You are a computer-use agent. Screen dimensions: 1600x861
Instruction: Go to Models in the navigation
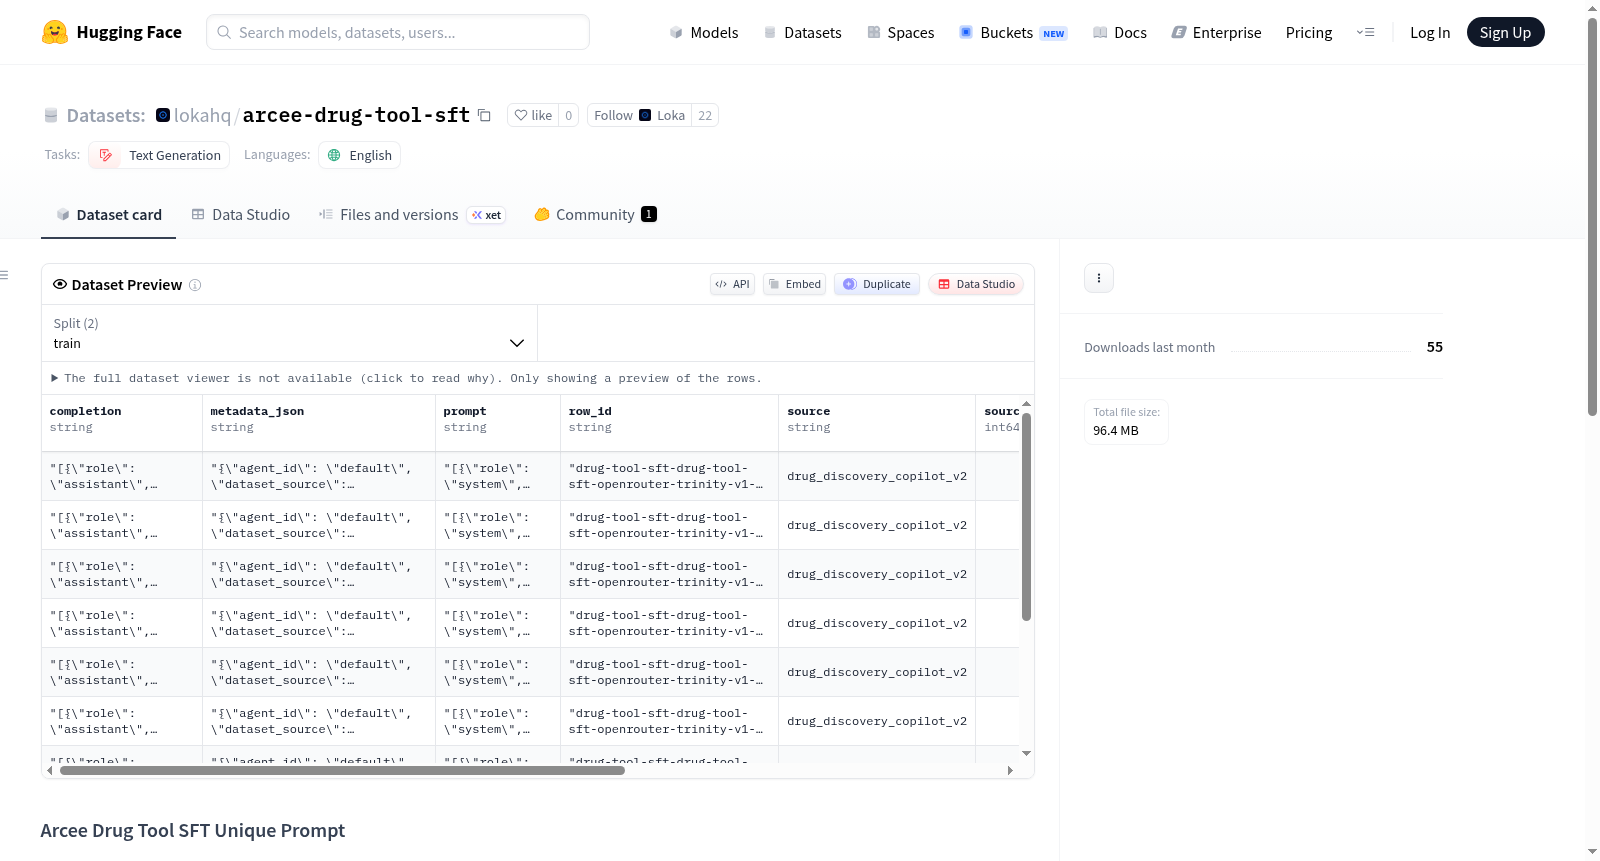point(704,32)
